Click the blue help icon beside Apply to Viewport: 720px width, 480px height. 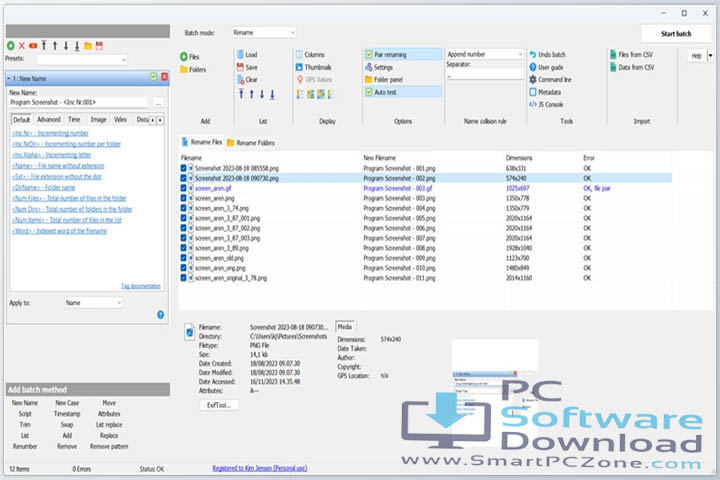point(160,315)
